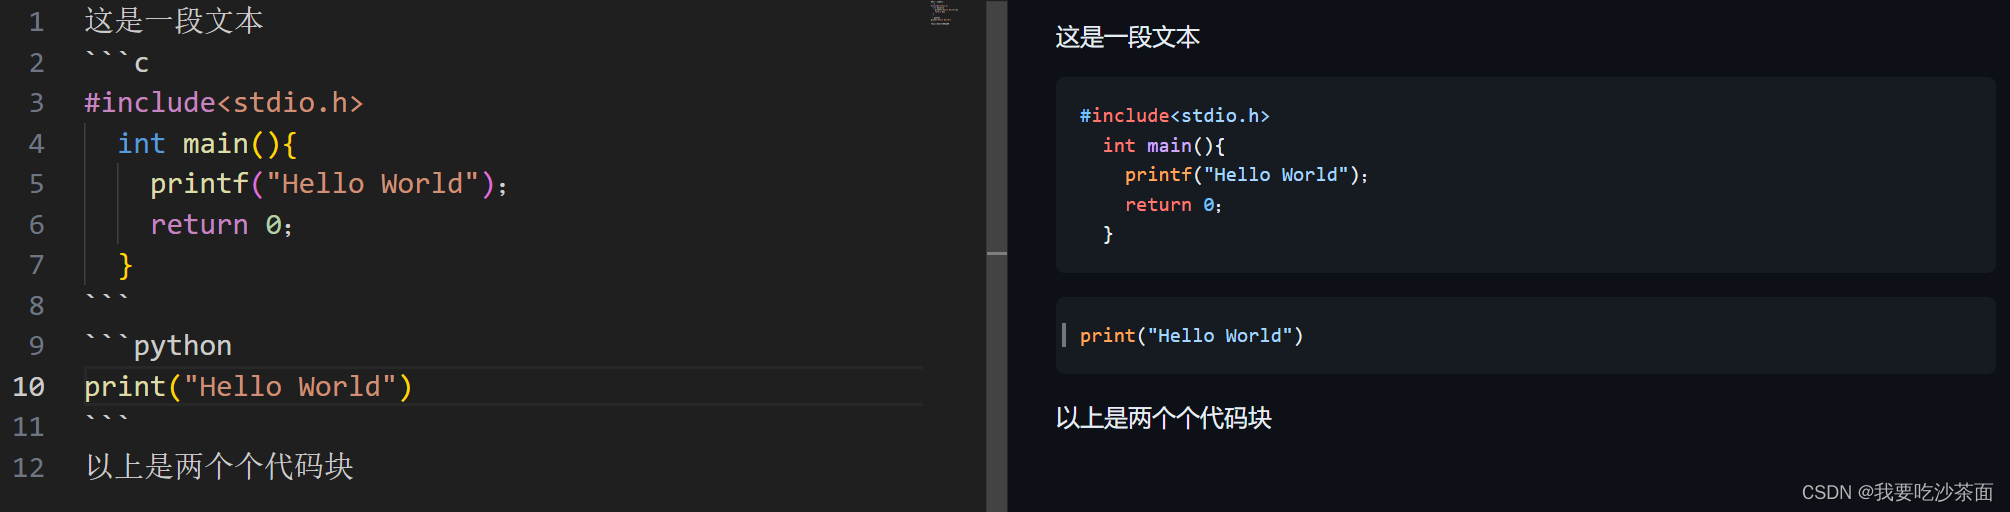This screenshot has height=512, width=2010.
Task: Click line number 1 in the editor gutter
Action: [36, 22]
